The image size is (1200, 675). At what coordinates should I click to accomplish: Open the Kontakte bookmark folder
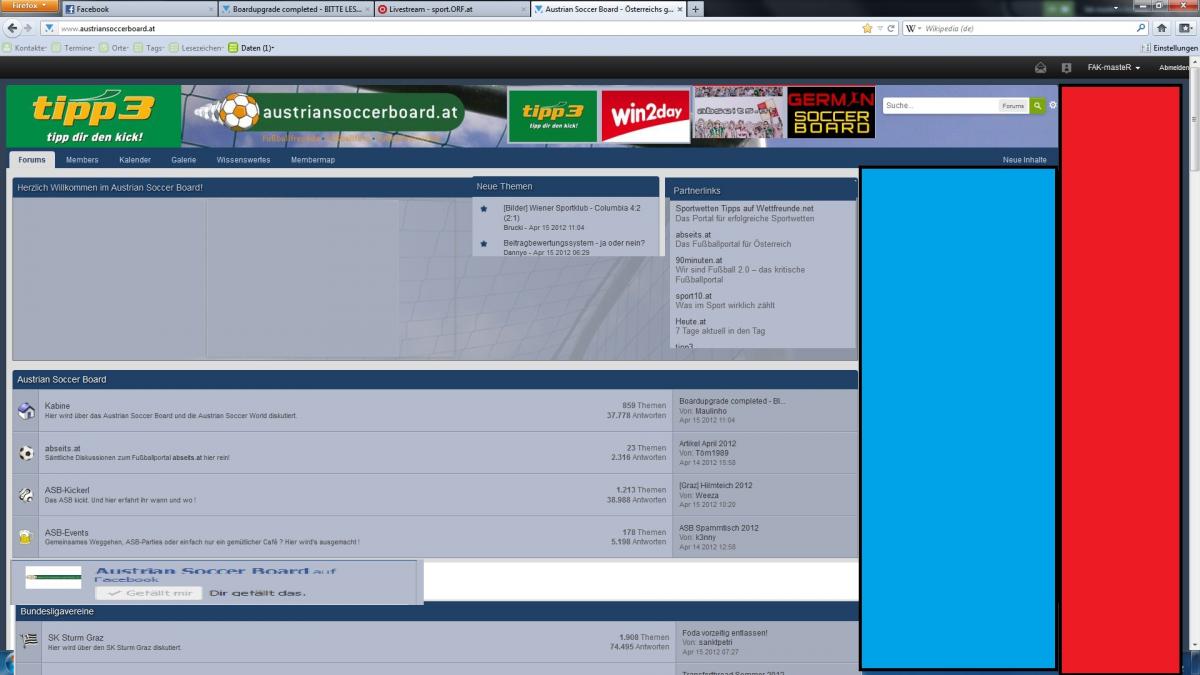pos(26,47)
